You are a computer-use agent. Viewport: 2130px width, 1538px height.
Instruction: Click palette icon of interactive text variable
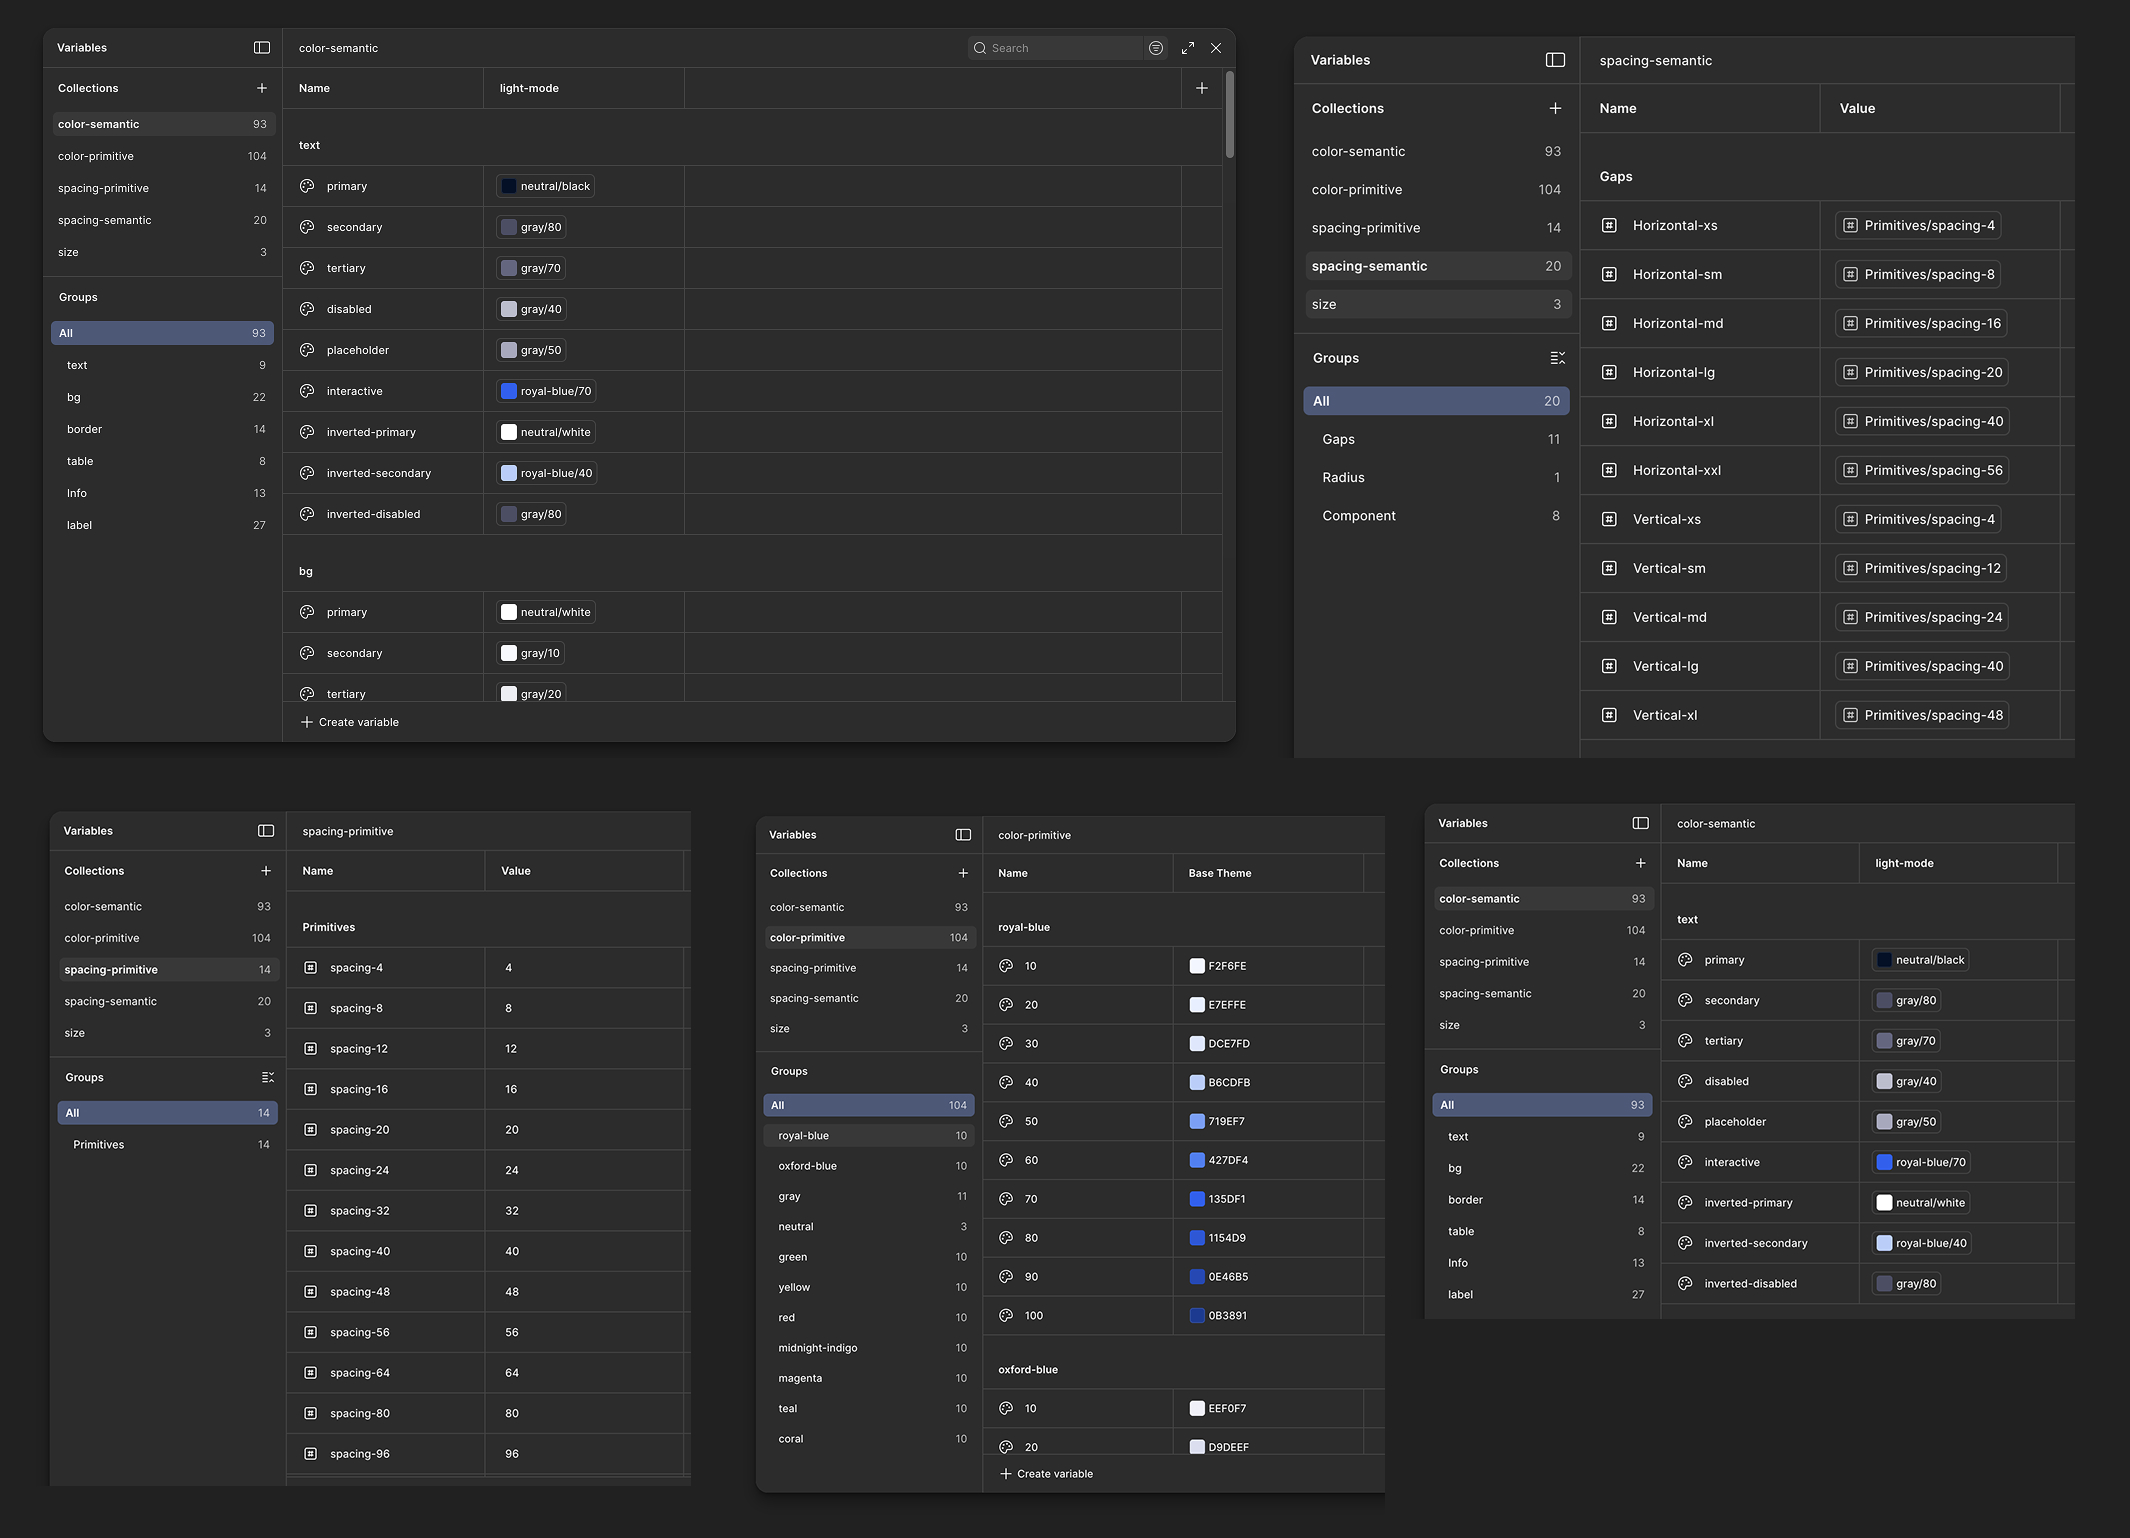coord(308,391)
